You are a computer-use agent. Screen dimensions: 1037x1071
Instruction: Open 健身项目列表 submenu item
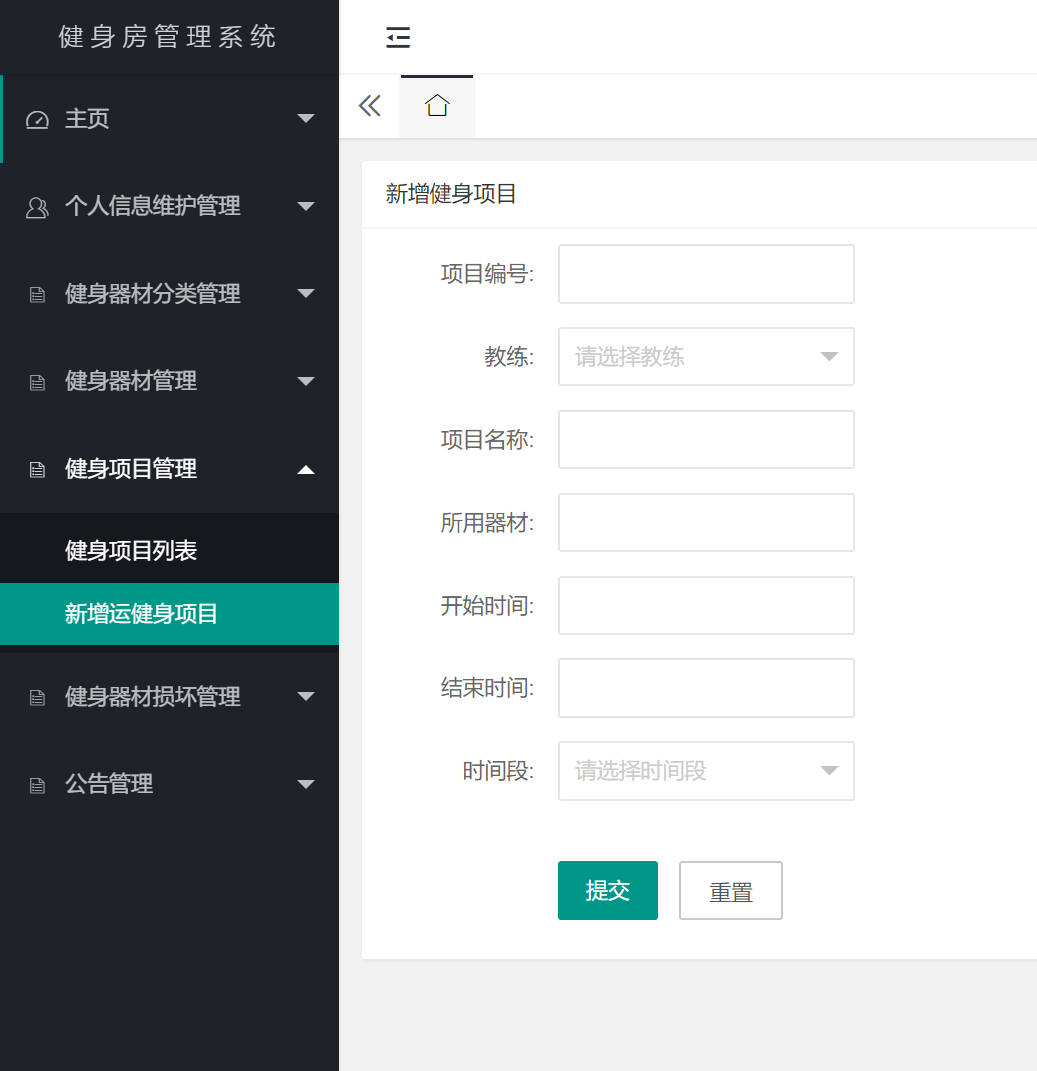click(x=131, y=550)
